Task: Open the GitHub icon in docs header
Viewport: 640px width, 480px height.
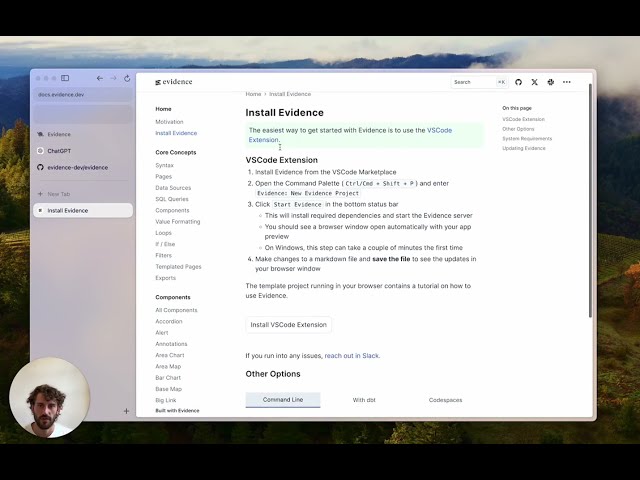Action: (x=518, y=82)
